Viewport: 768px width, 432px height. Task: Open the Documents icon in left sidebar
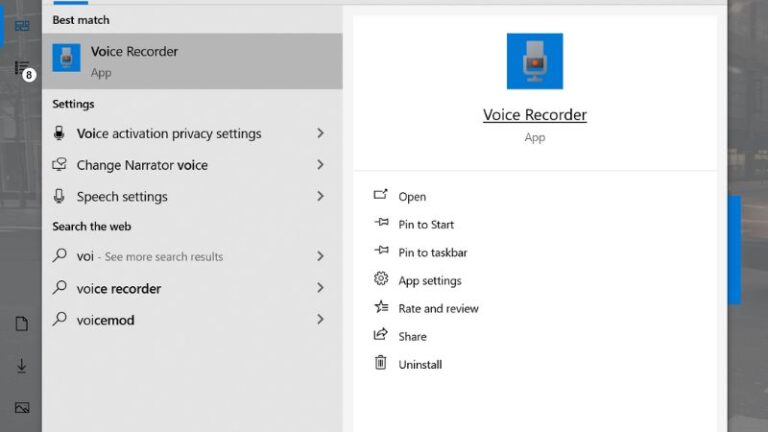click(x=21, y=324)
